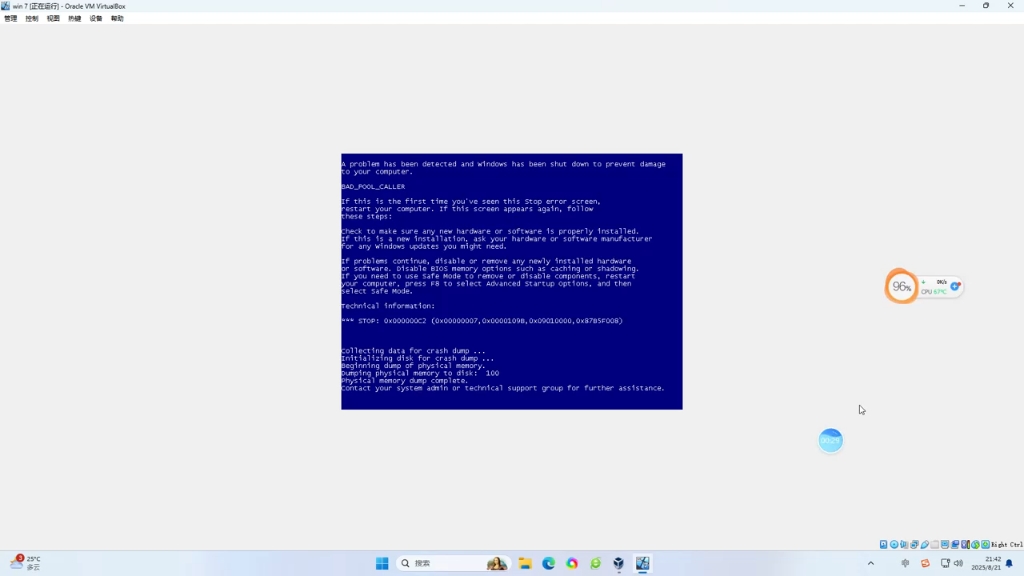
Task: Open the 管理 menu
Action: pyautogui.click(x=10, y=18)
